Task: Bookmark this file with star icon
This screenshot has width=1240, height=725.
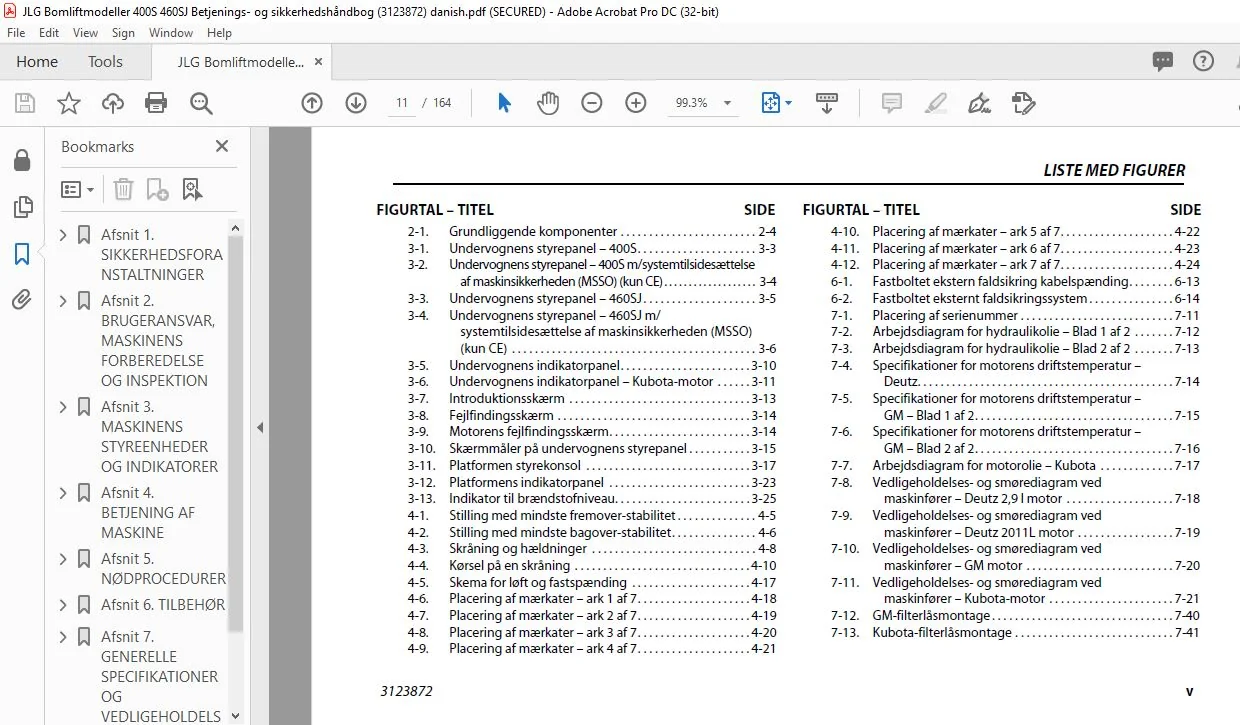Action: click(x=68, y=103)
